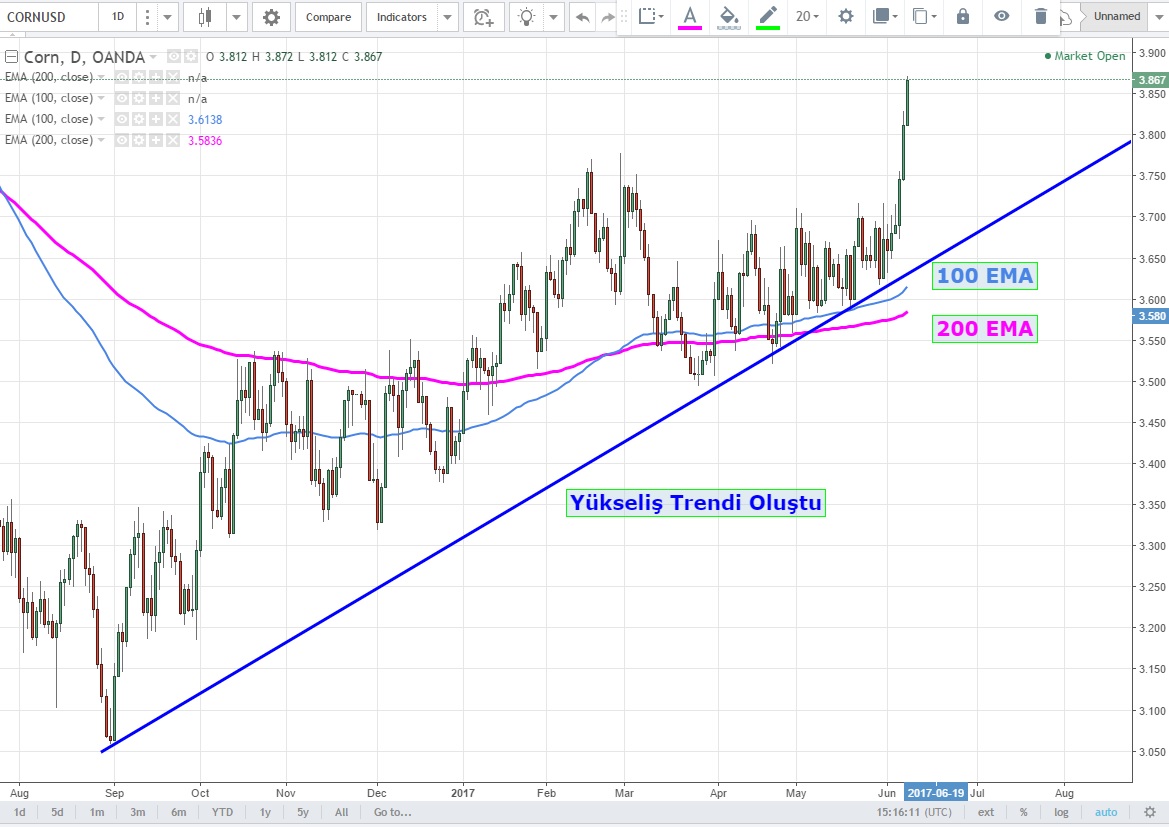Enable percent scale option
The image size is (1169, 827).
pos(1023,812)
